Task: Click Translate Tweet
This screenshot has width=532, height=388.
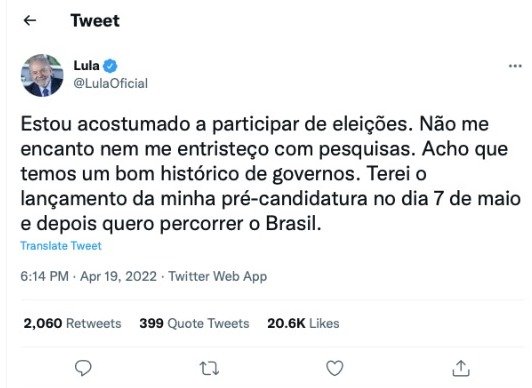Action: coord(61,246)
